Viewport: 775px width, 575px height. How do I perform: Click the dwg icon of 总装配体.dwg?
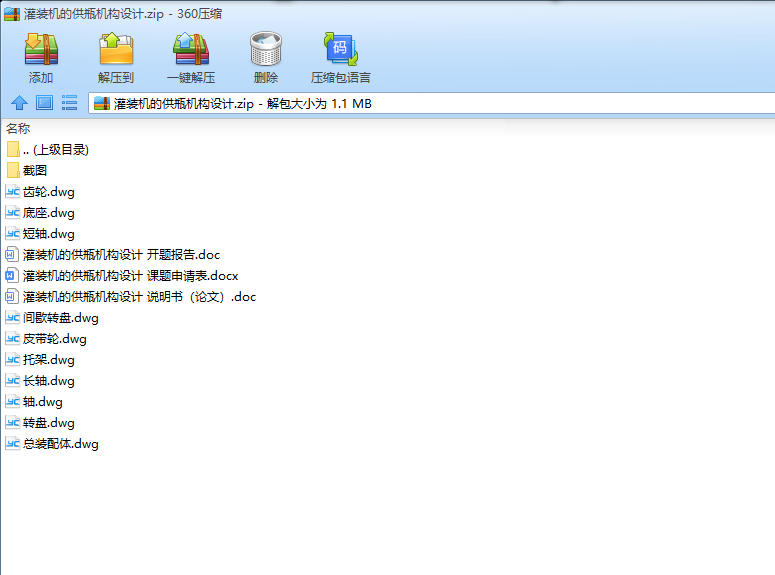(12, 444)
